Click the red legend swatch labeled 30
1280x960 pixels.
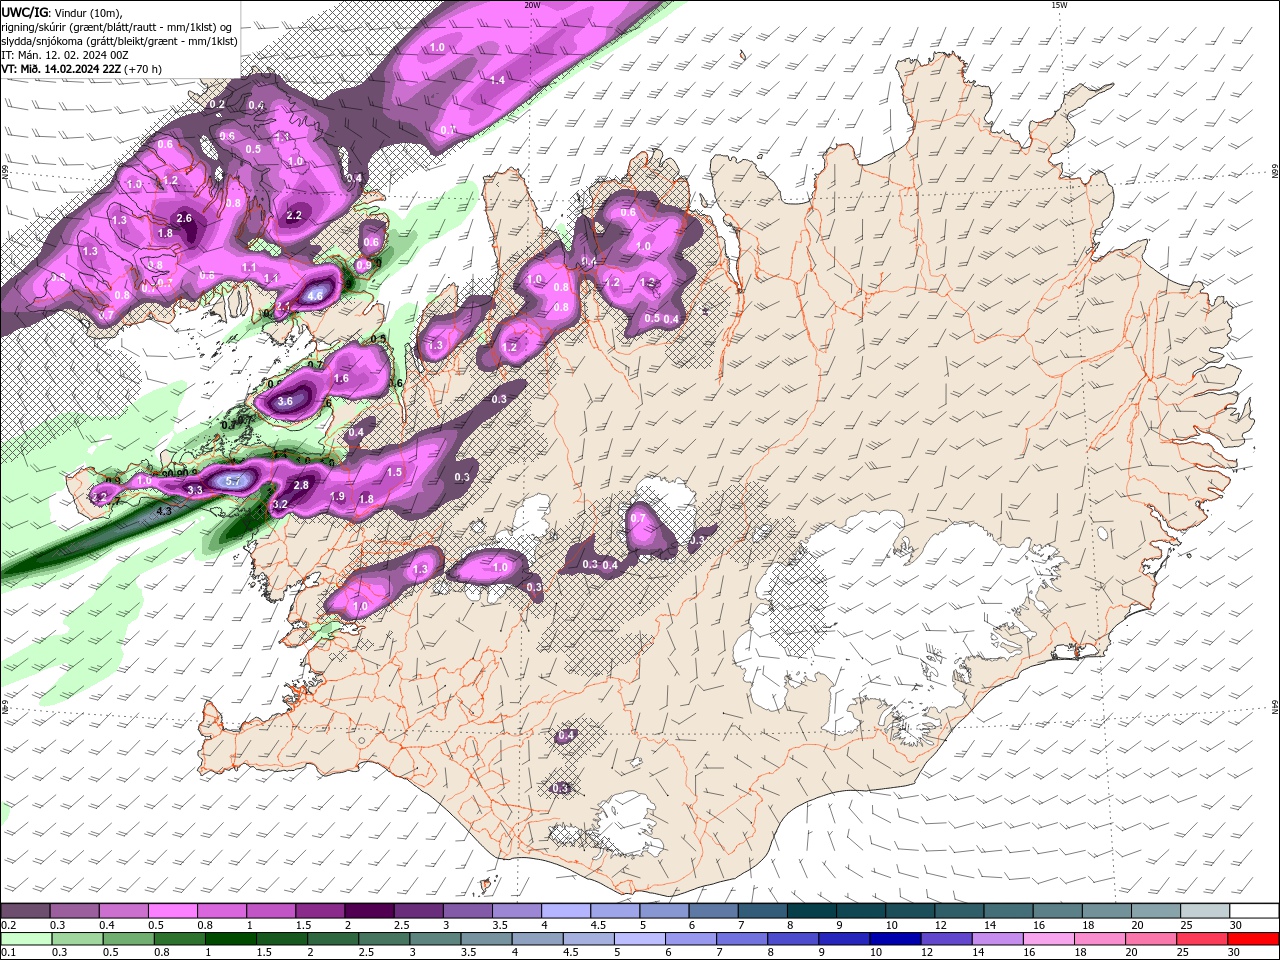(1253, 939)
